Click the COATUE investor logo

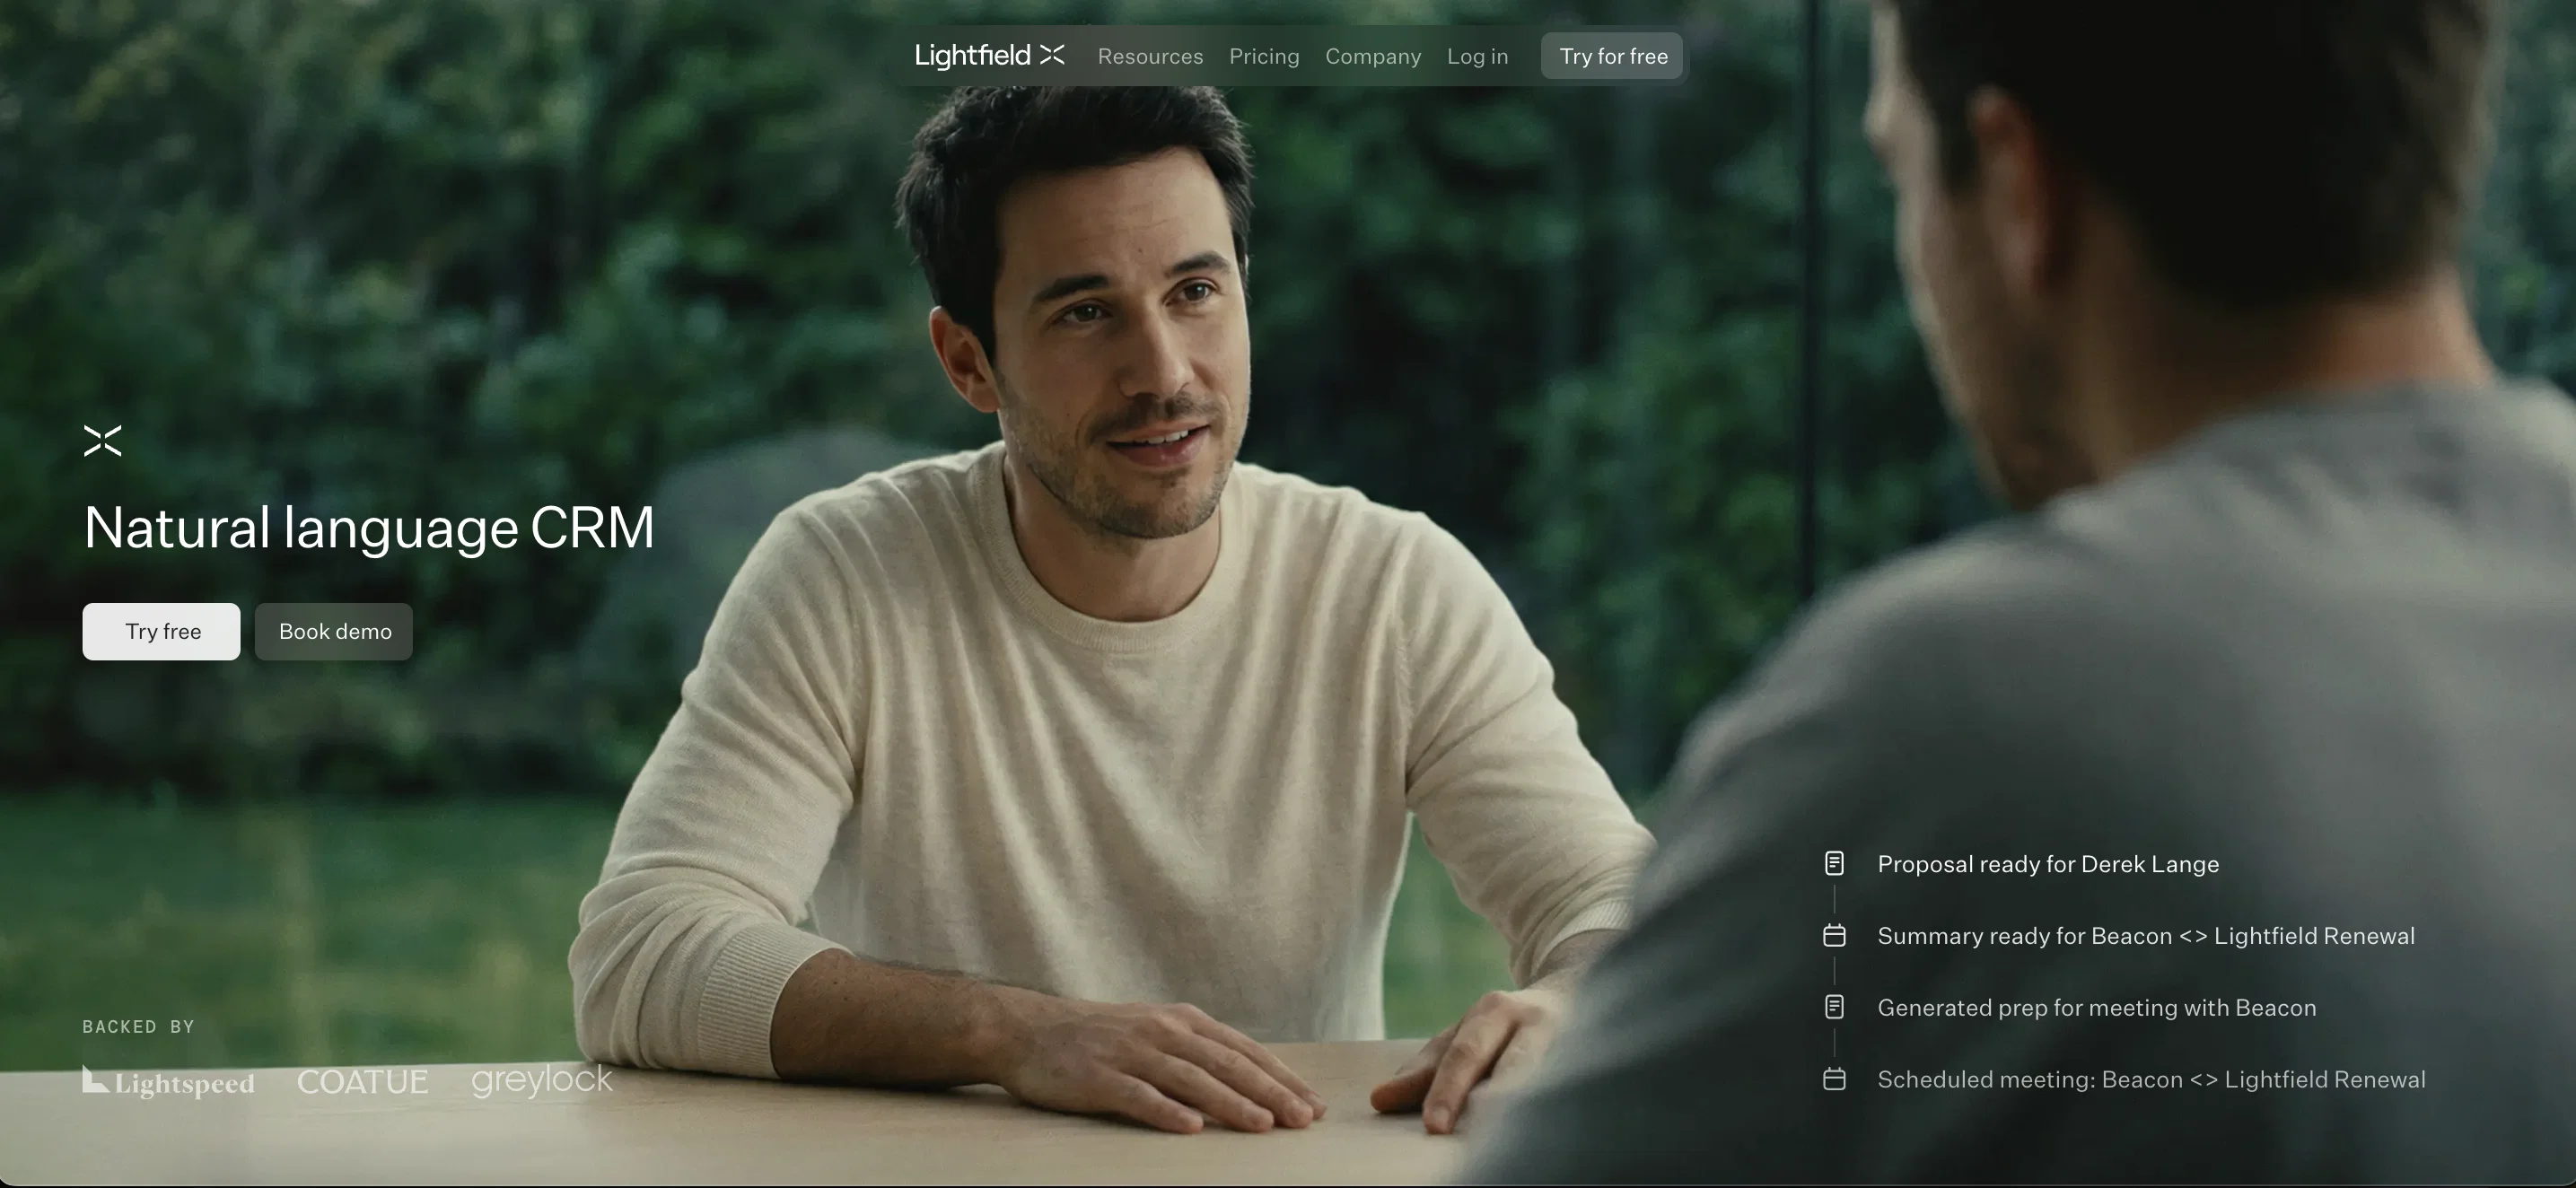tap(363, 1081)
